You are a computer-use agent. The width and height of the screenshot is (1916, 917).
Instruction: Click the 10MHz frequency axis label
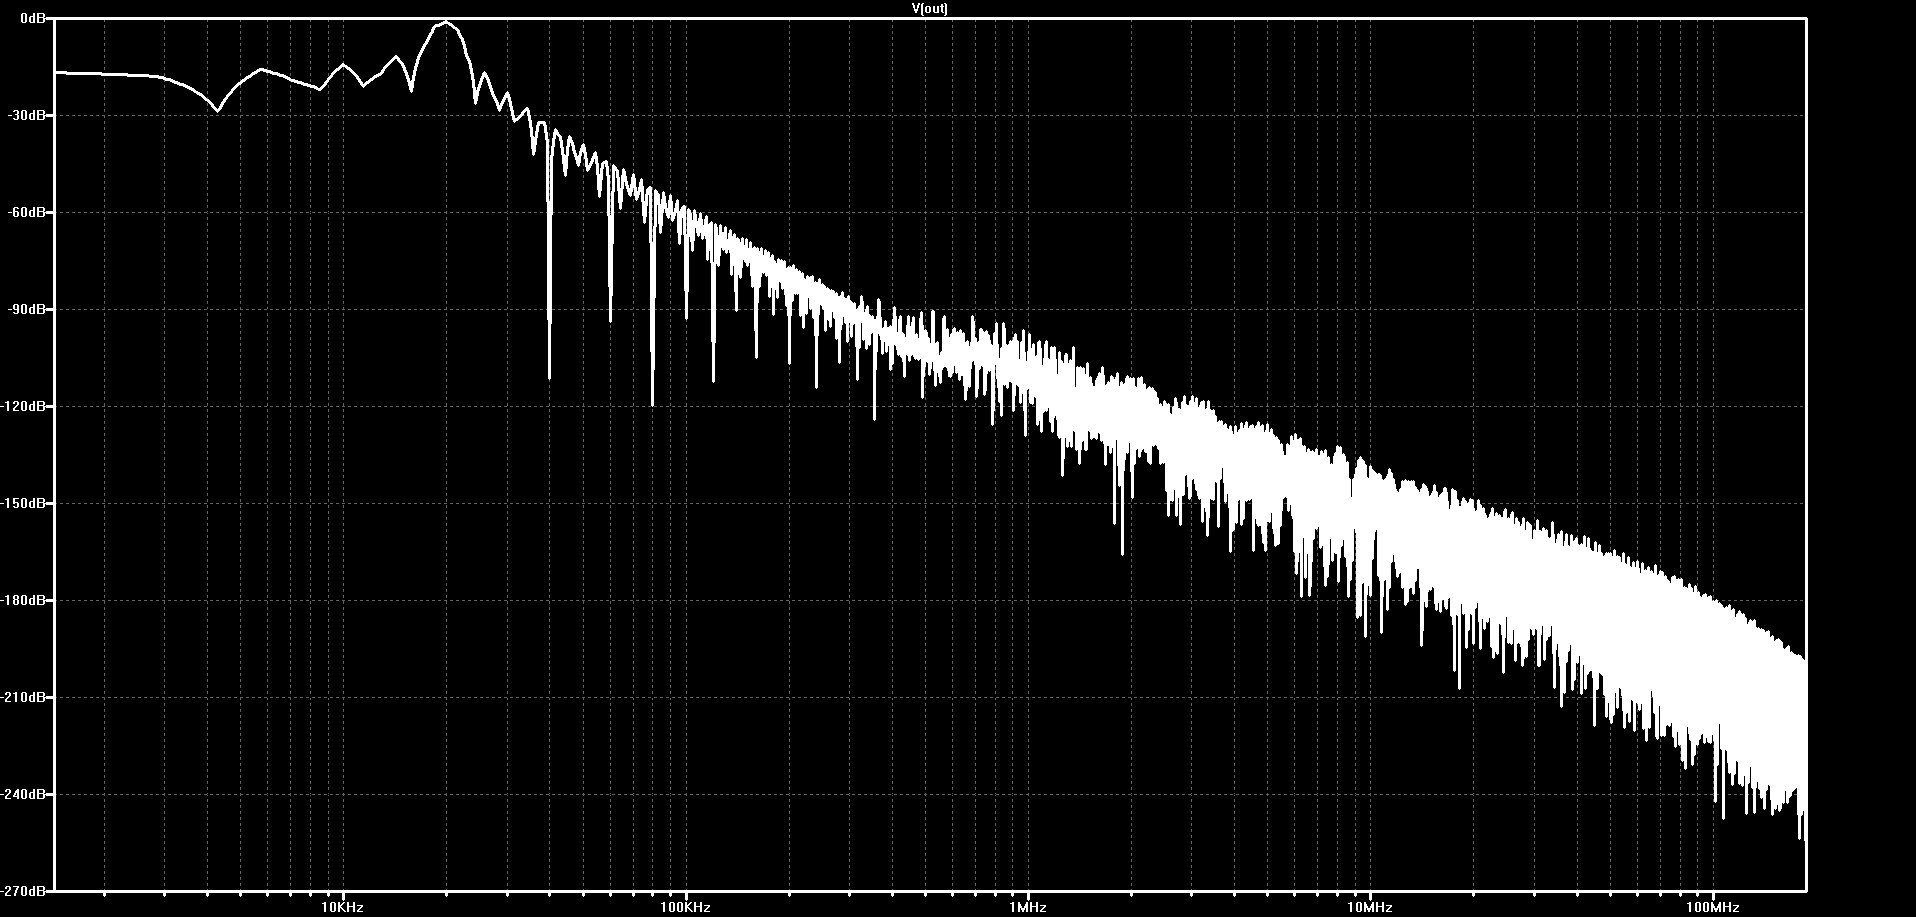(x=1370, y=907)
